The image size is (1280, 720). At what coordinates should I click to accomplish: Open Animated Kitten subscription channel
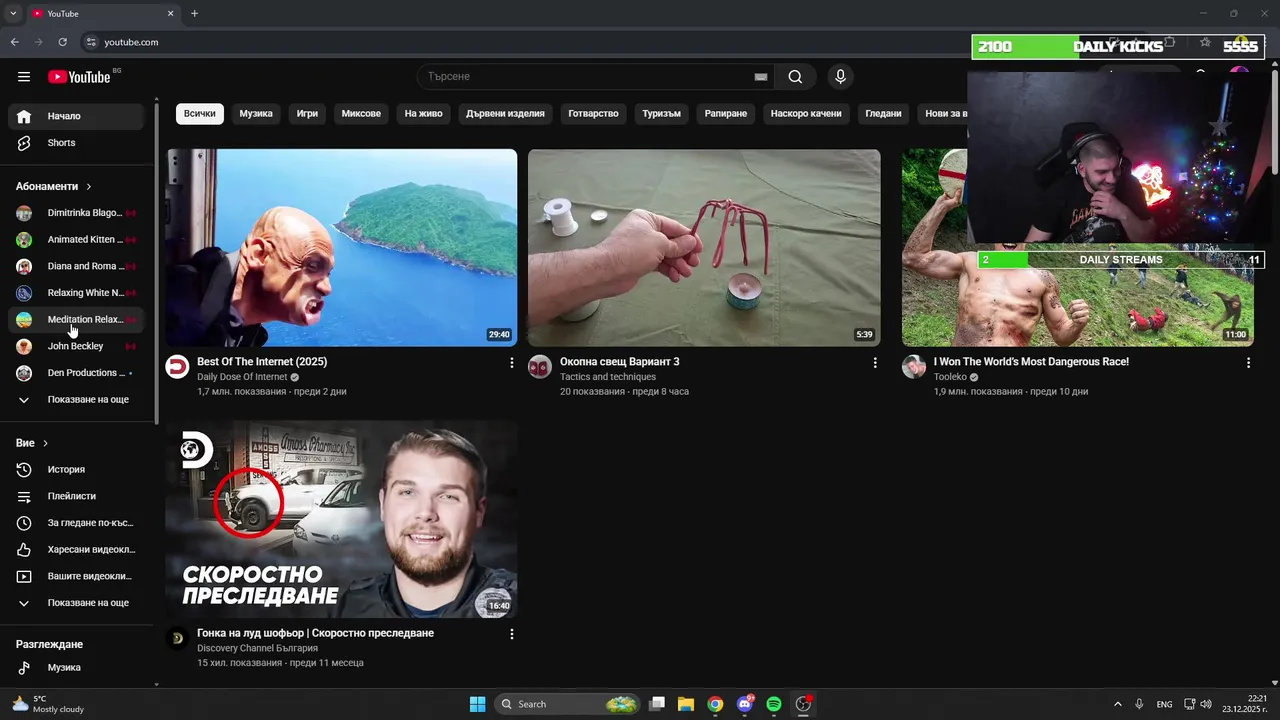point(76,240)
